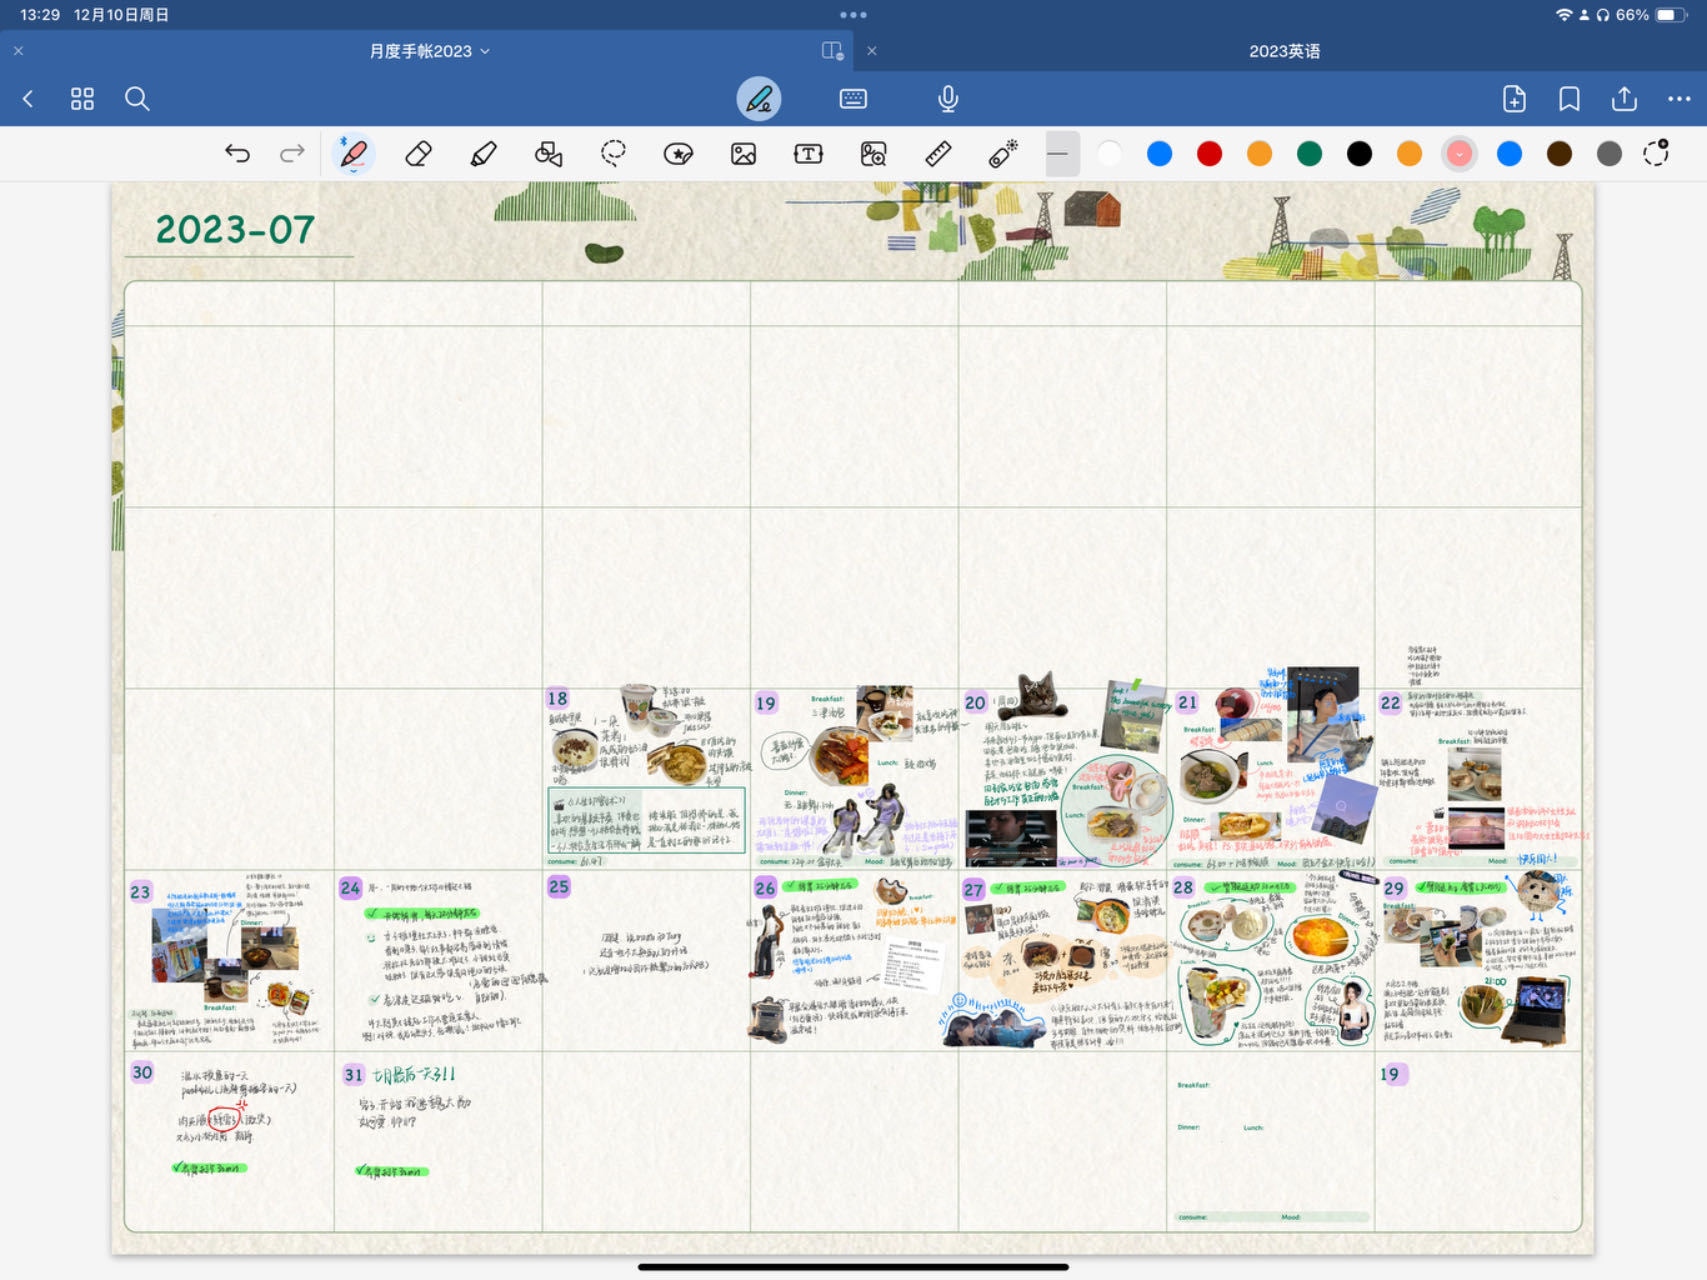1707x1280 pixels.
Task: Open the share and export button
Action: coord(1624,99)
